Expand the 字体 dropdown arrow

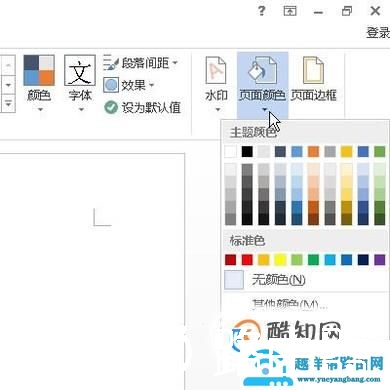point(81,109)
